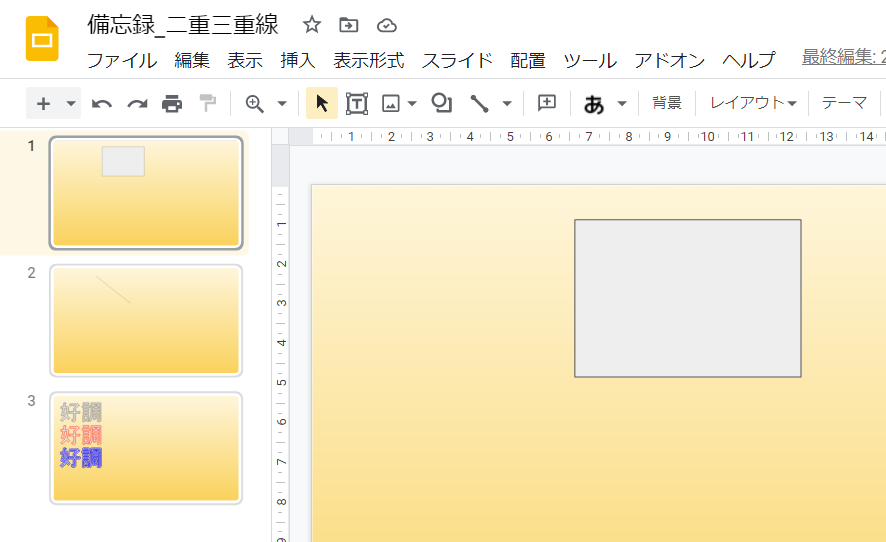Image resolution: width=886 pixels, height=542 pixels.
Task: Open the 表示形式 menu
Action: (x=368, y=60)
